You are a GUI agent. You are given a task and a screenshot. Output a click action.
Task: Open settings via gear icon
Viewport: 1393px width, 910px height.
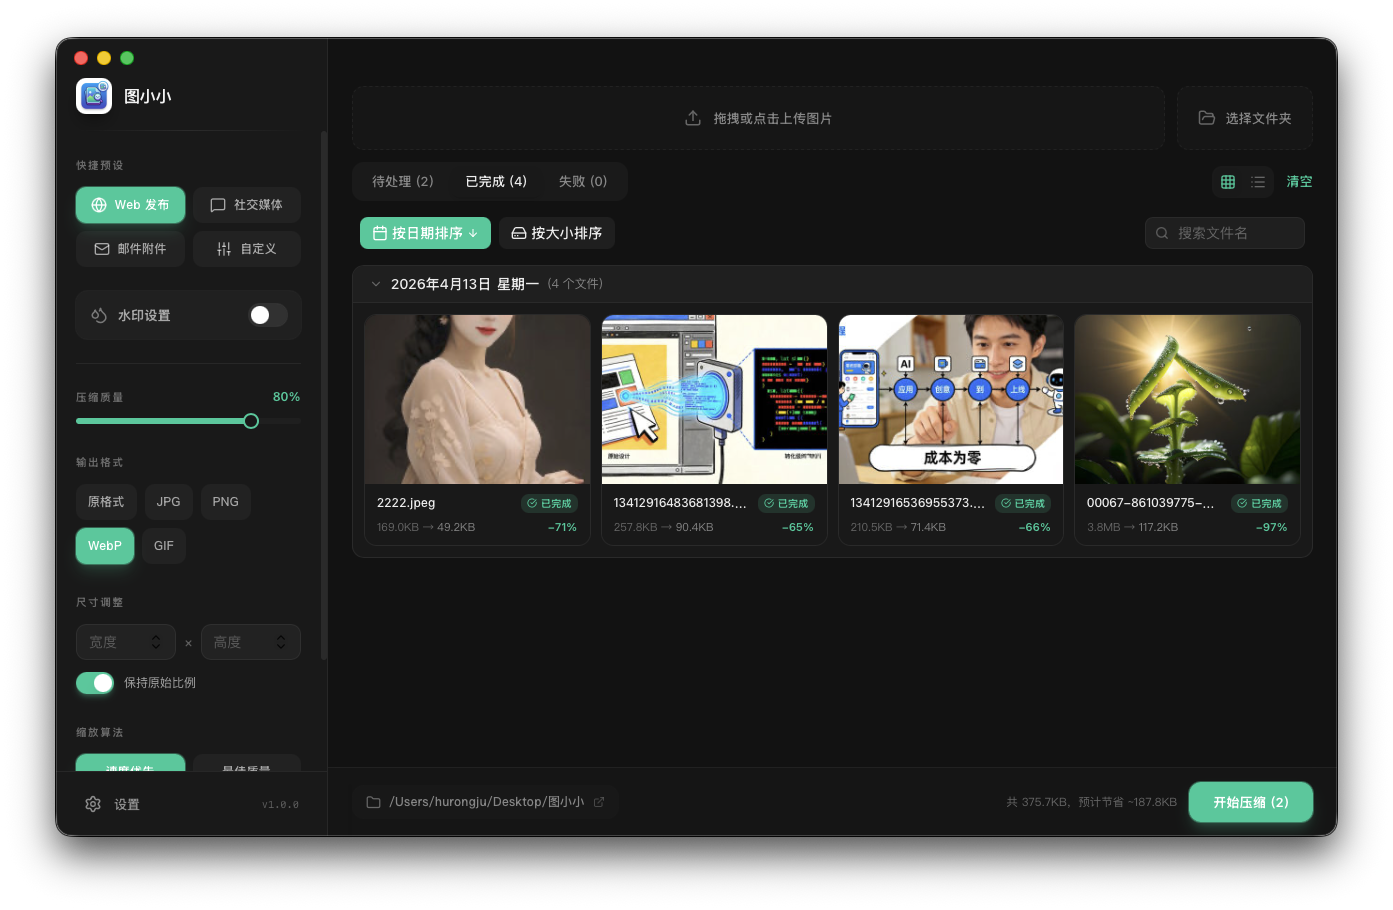93,804
